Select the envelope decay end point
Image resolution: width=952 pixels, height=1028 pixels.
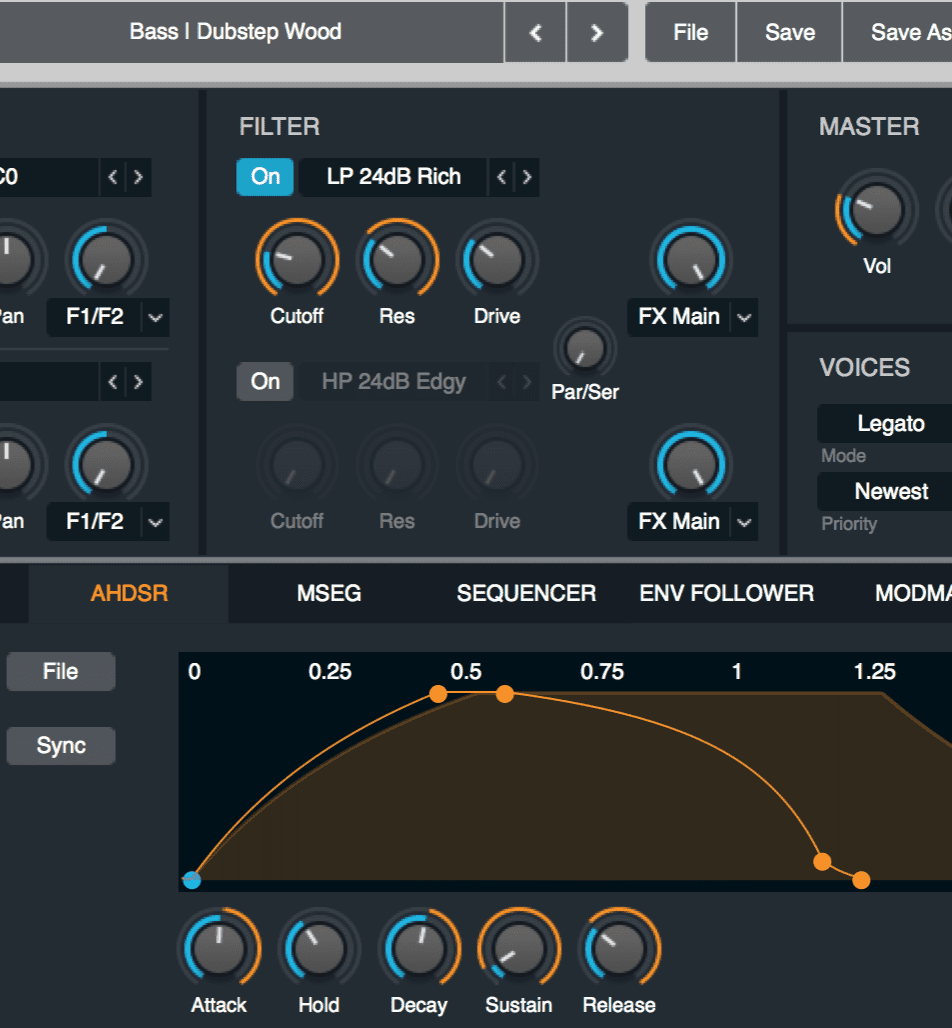click(822, 861)
